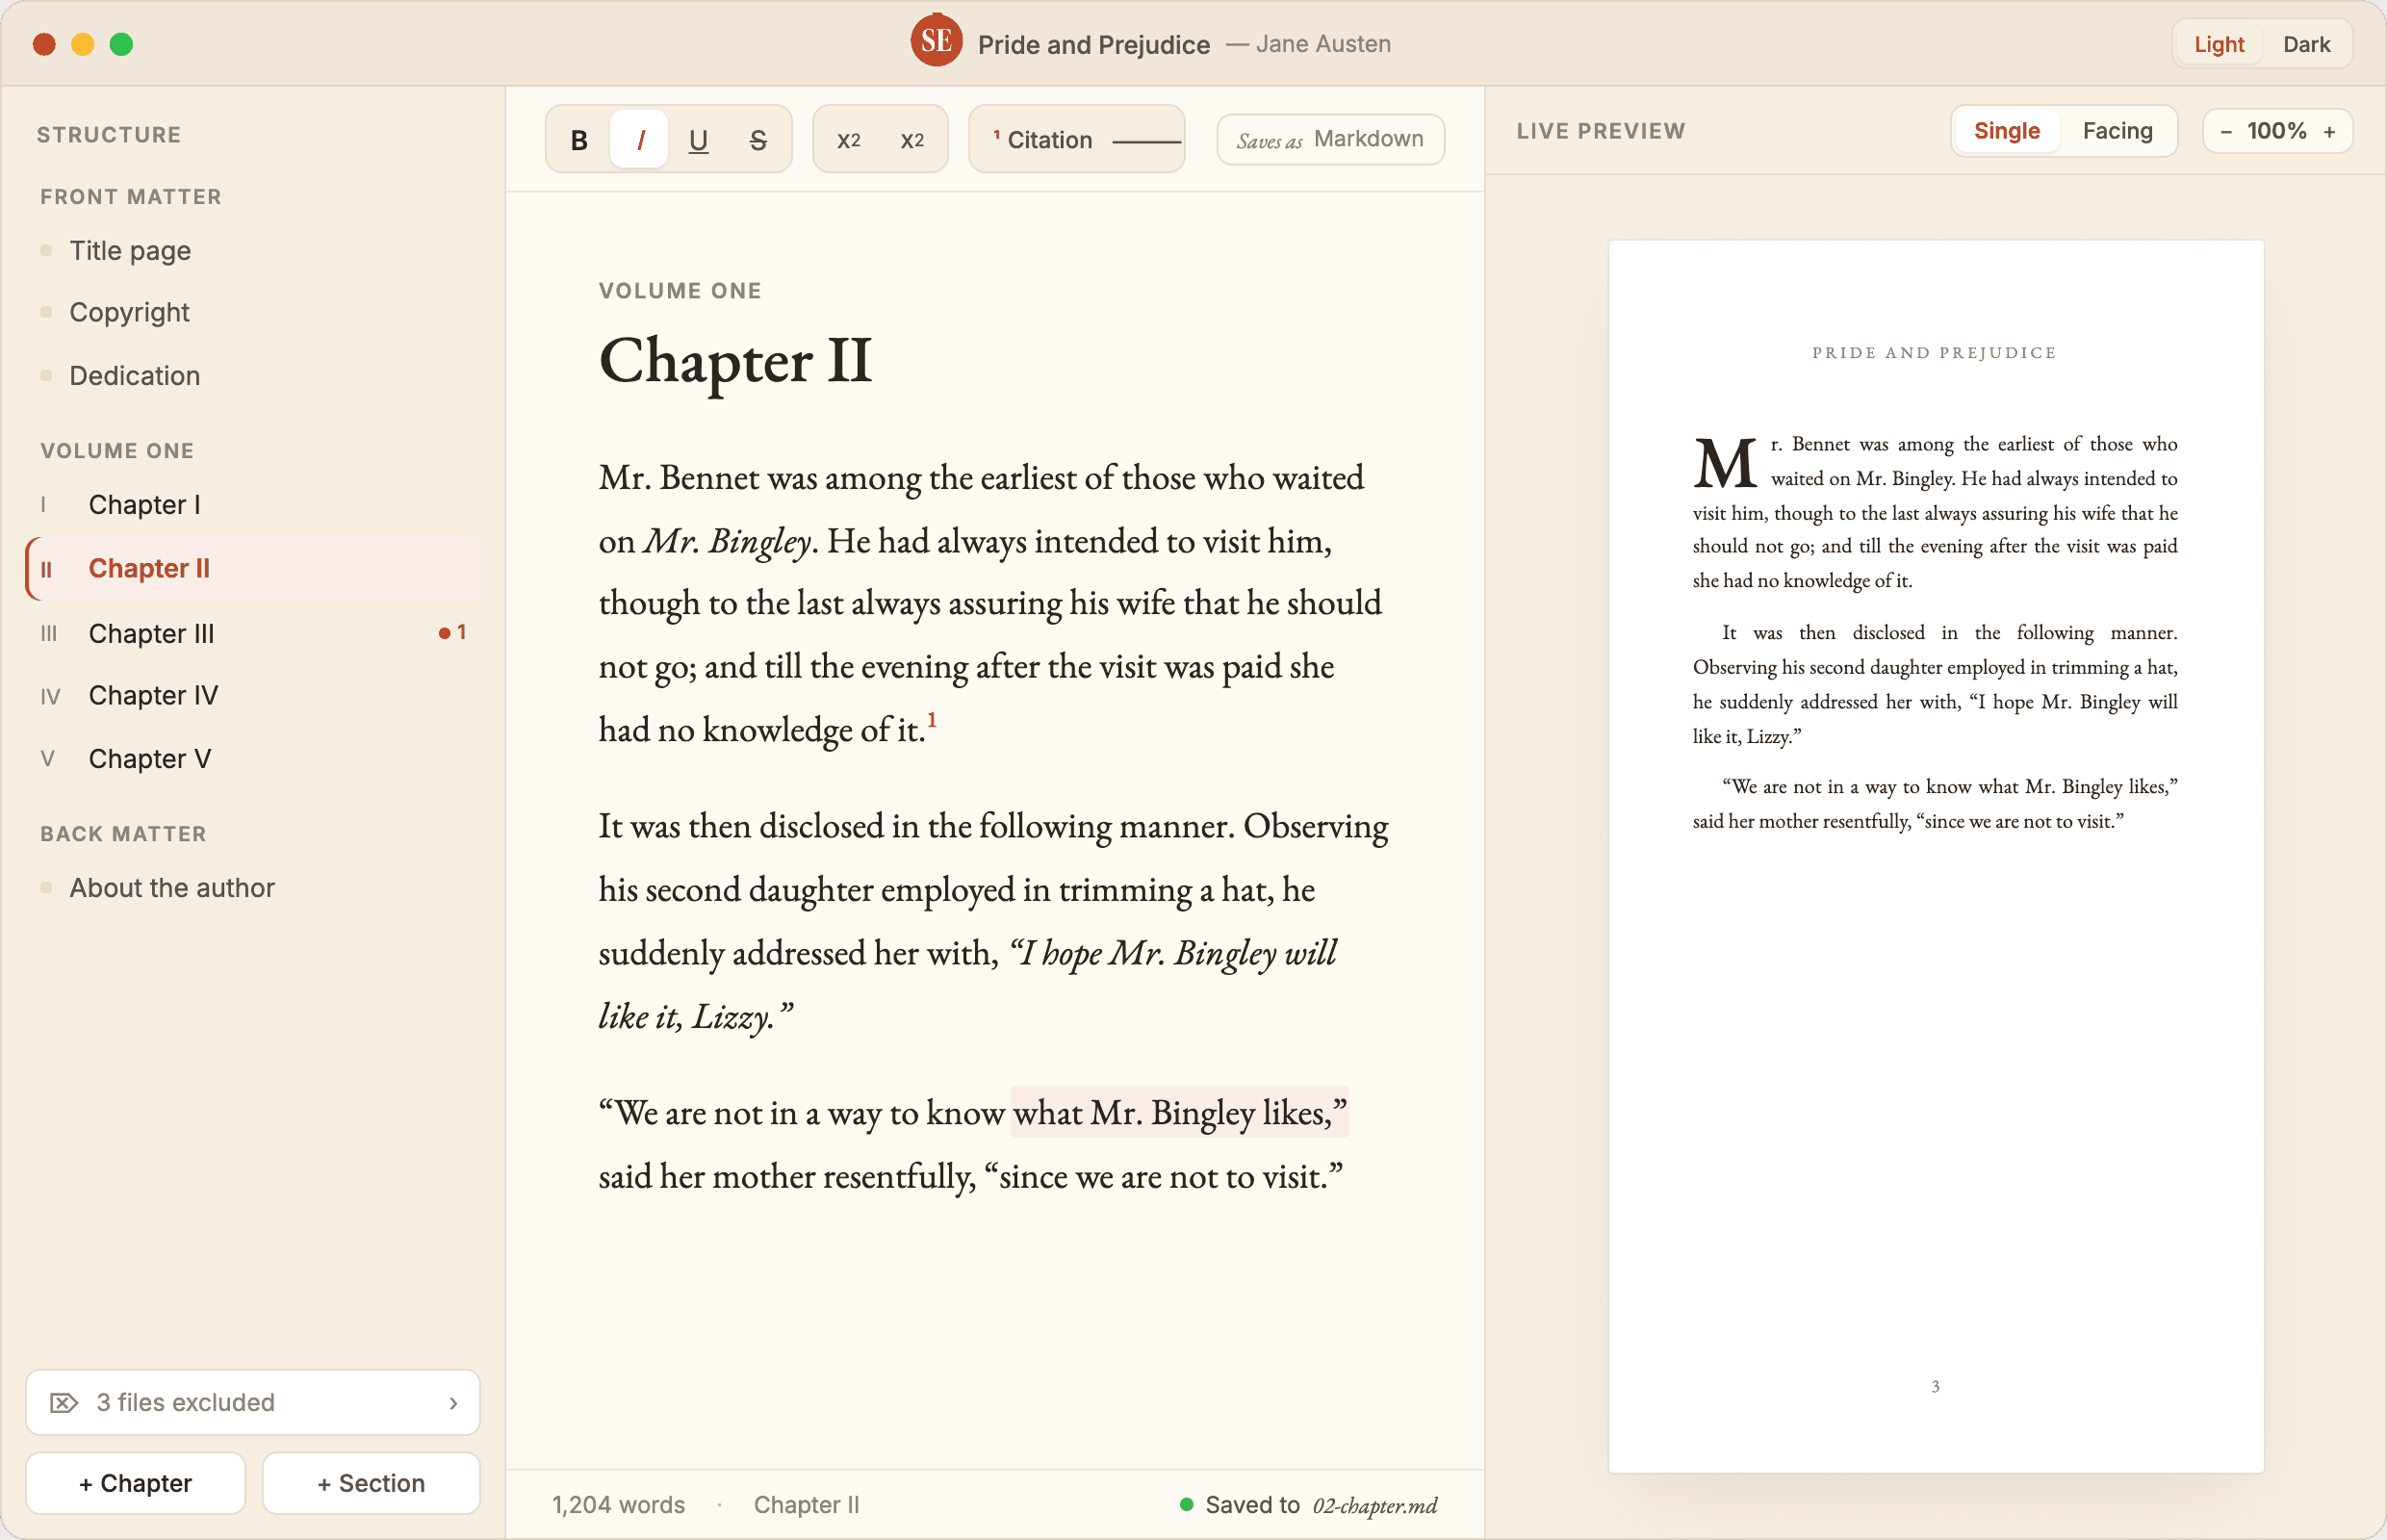
Task: Click the 100% zoom value
Action: pyautogui.click(x=2277, y=131)
